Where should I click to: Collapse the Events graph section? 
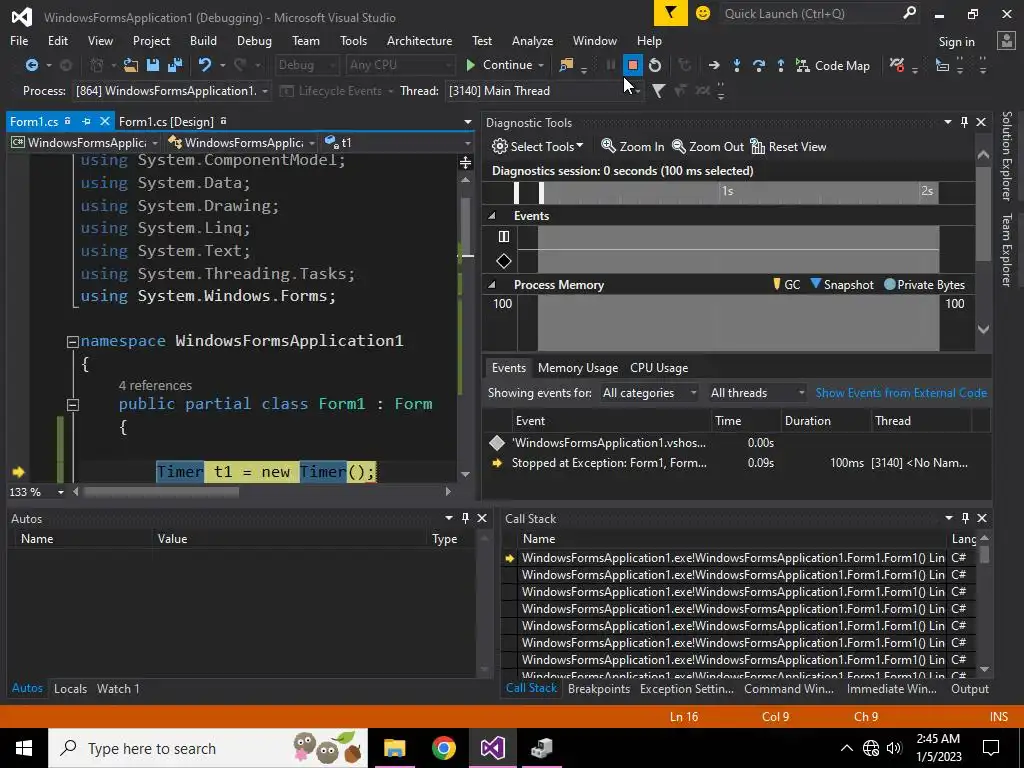(x=492, y=216)
